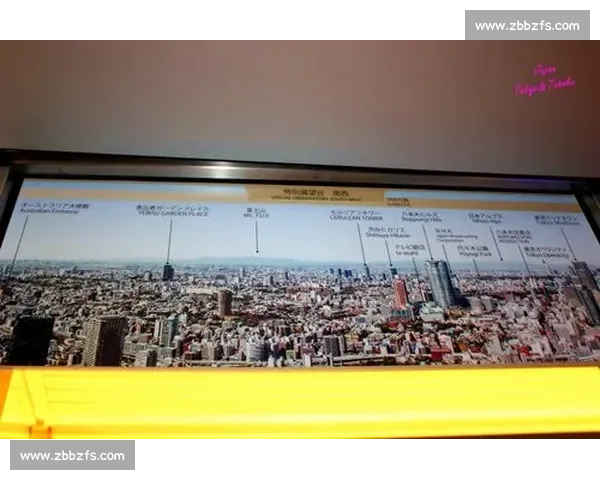The image size is (600, 480).
Task: Select the Shibuya Hikarie label
Action: [388, 233]
